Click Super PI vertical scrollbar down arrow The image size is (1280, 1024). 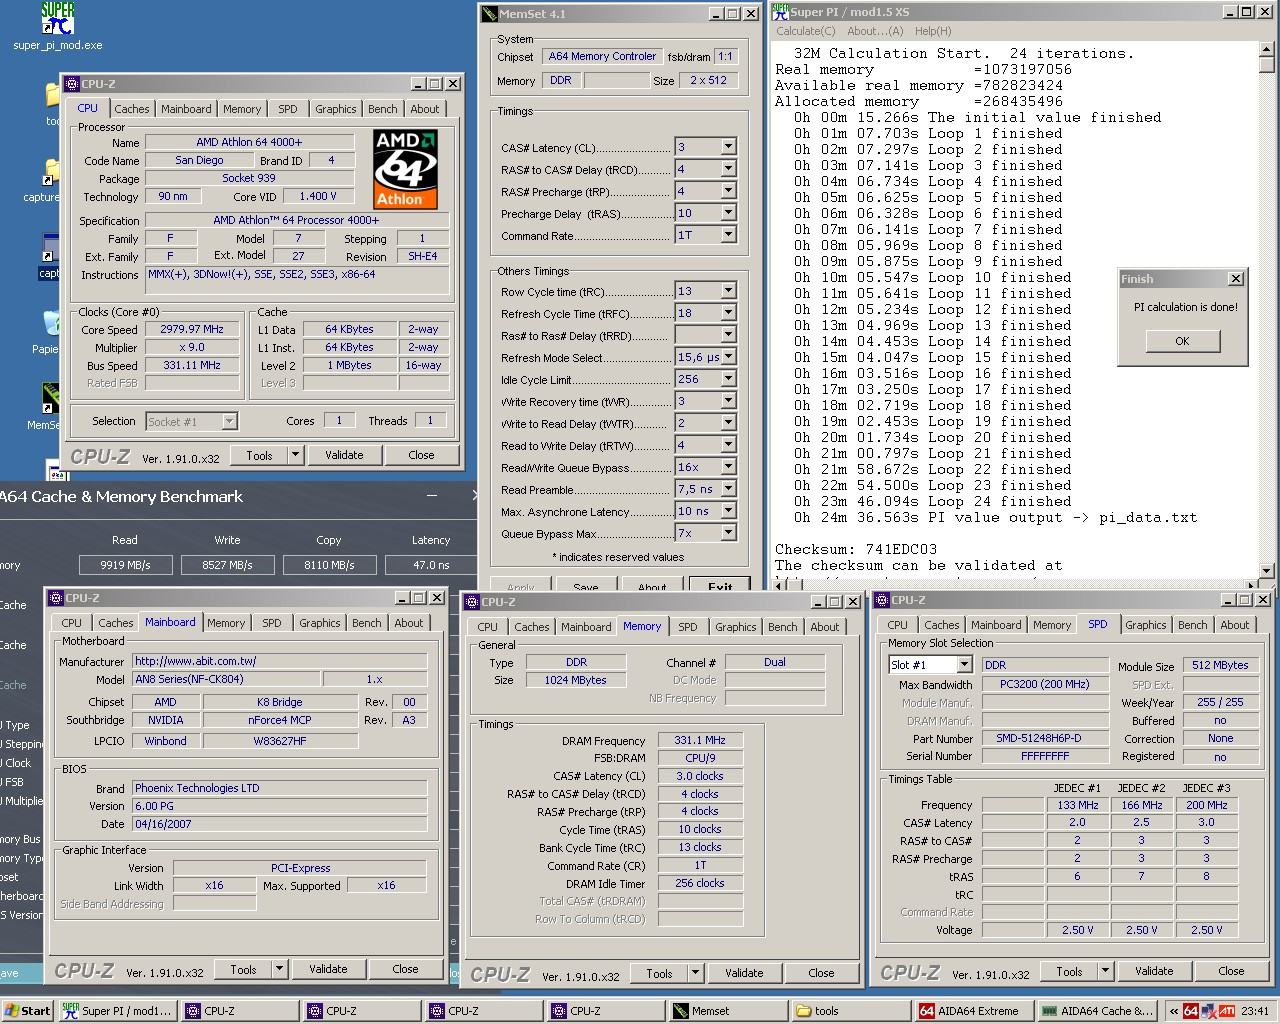point(1267,570)
